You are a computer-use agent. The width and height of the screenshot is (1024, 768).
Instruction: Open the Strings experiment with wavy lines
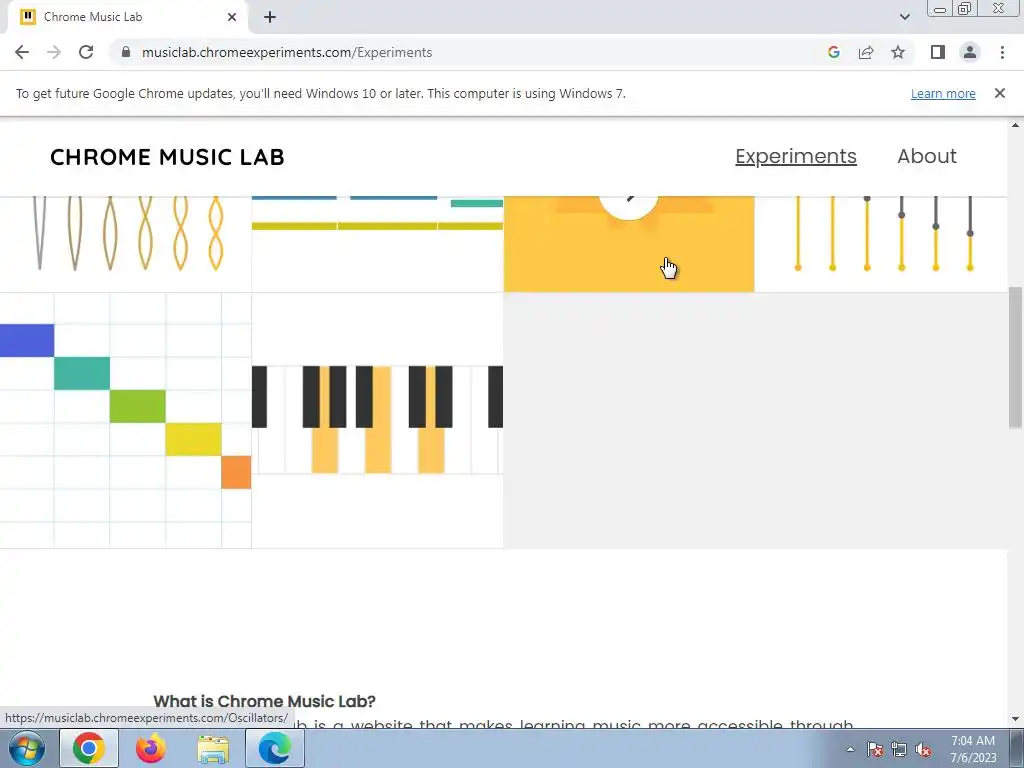pyautogui.click(x=125, y=244)
